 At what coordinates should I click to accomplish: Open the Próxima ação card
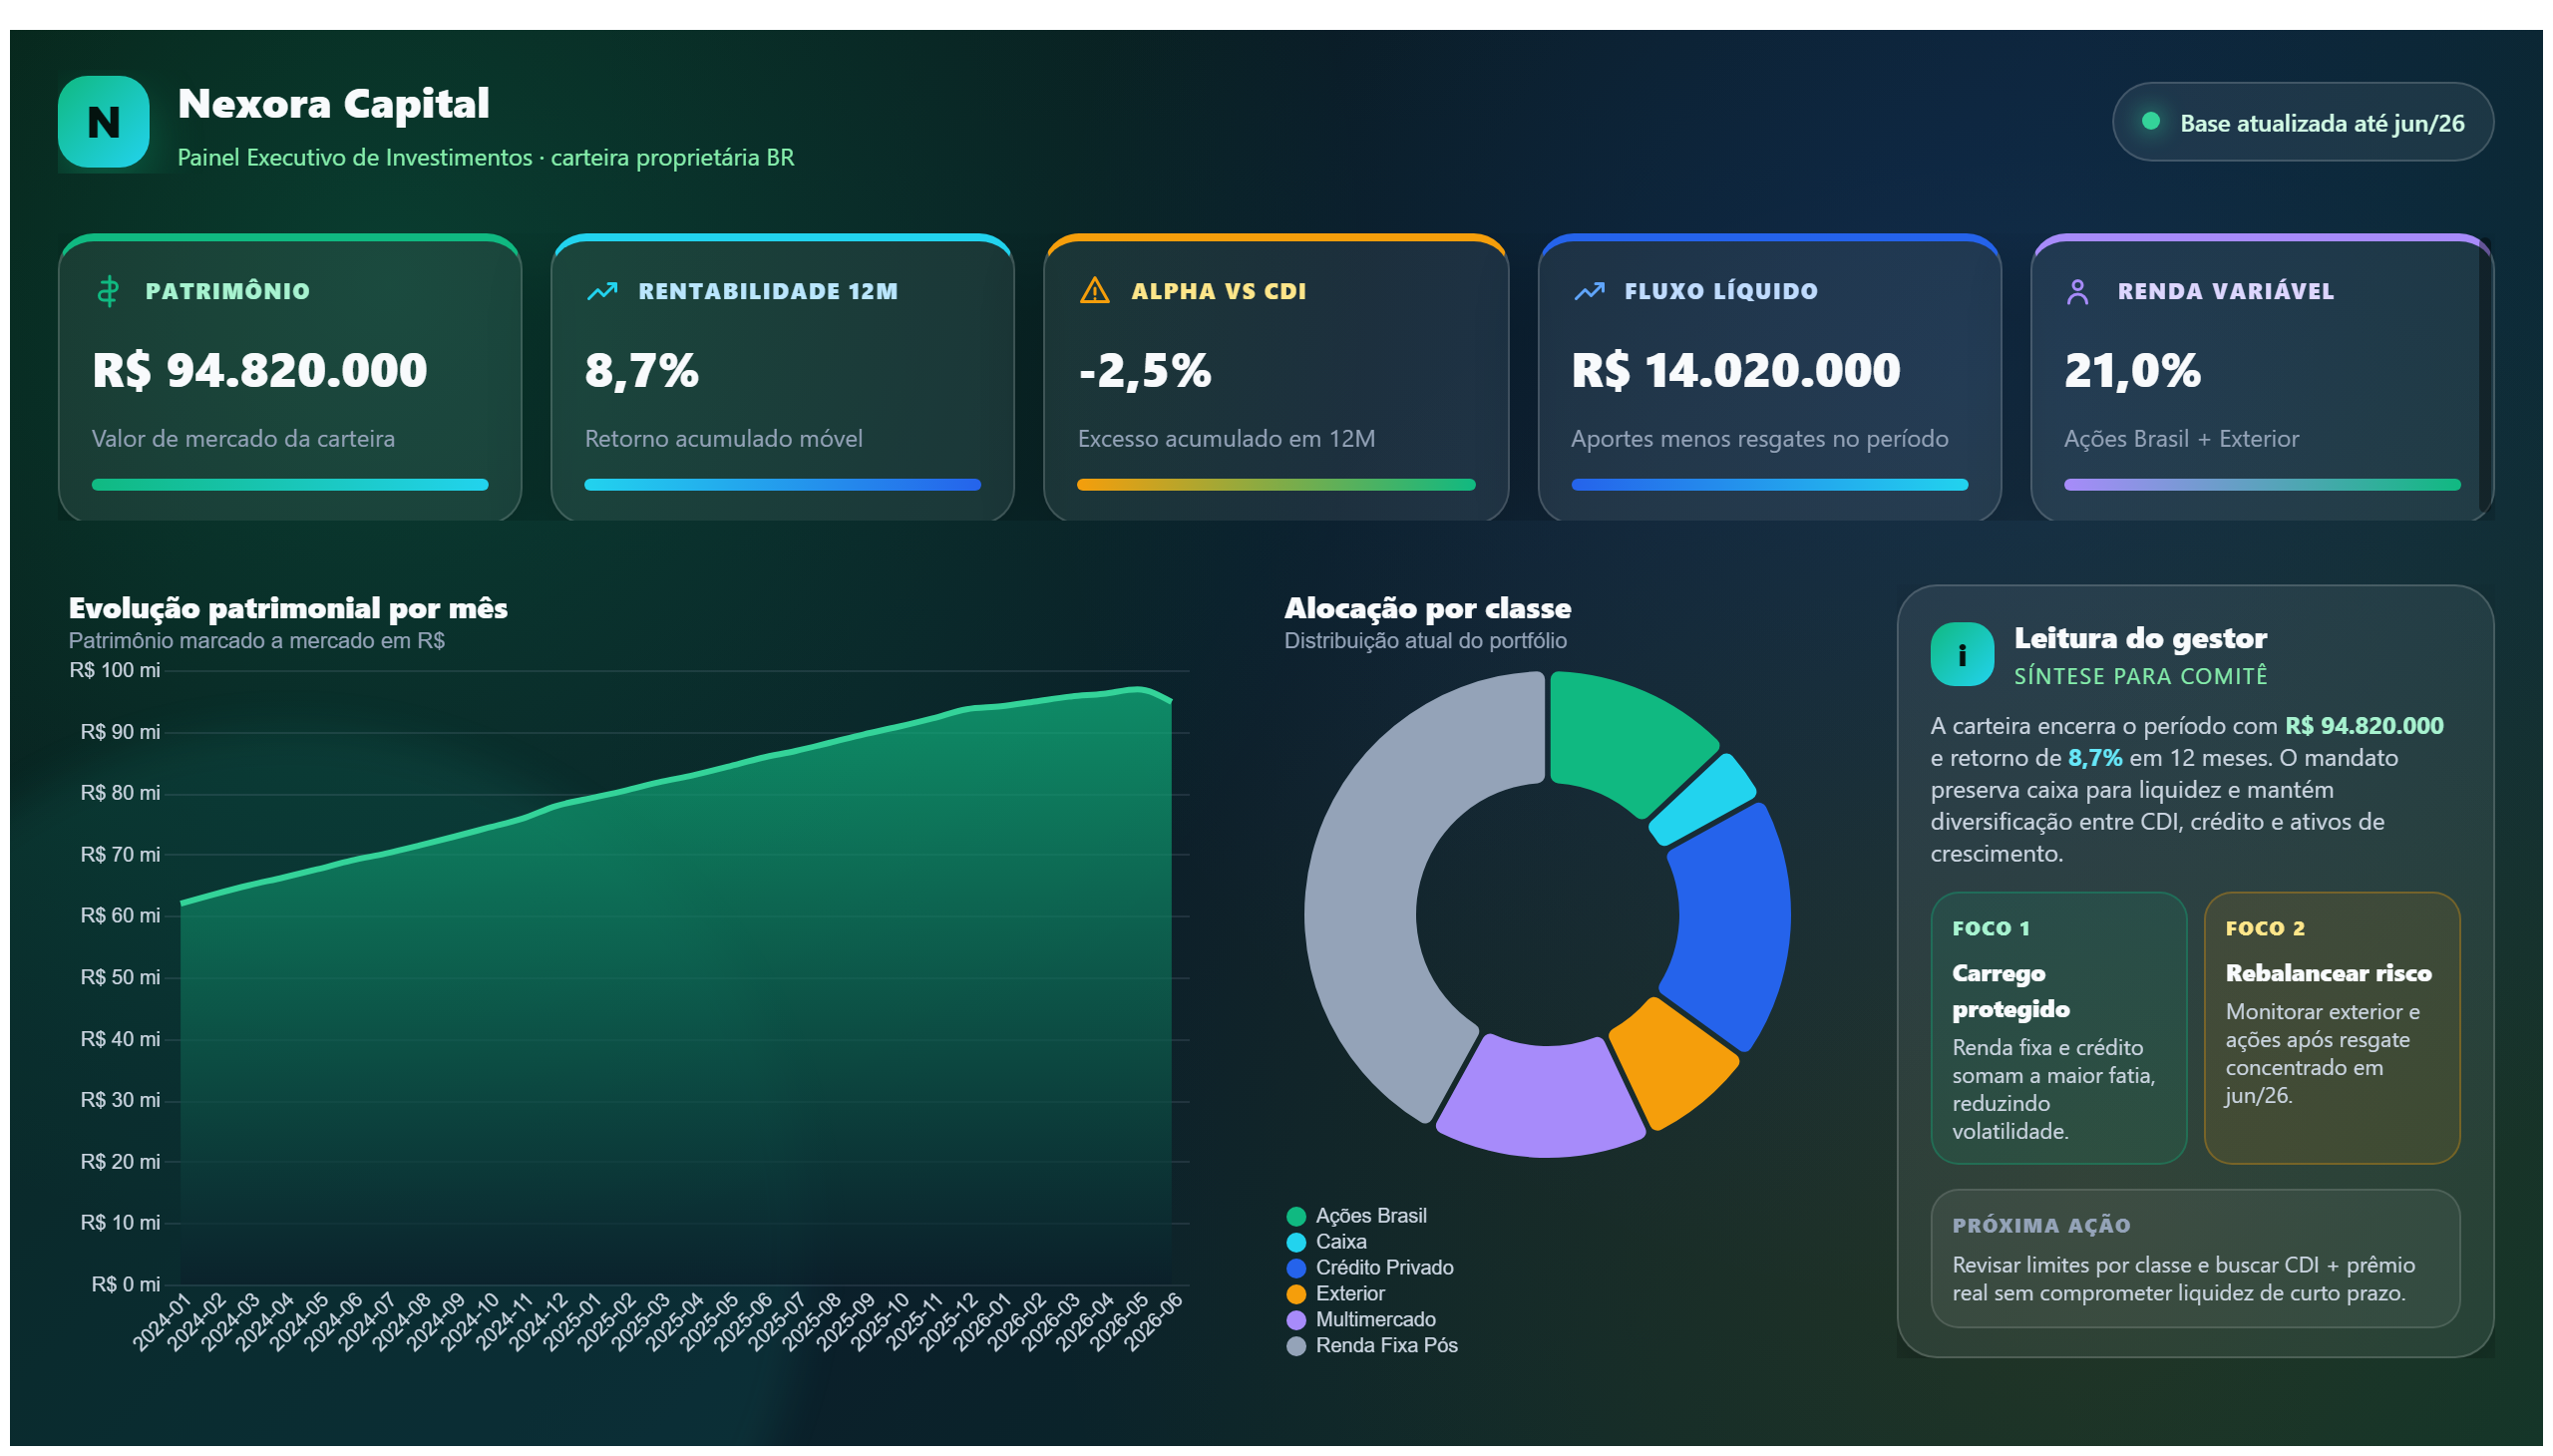pos(2195,1259)
